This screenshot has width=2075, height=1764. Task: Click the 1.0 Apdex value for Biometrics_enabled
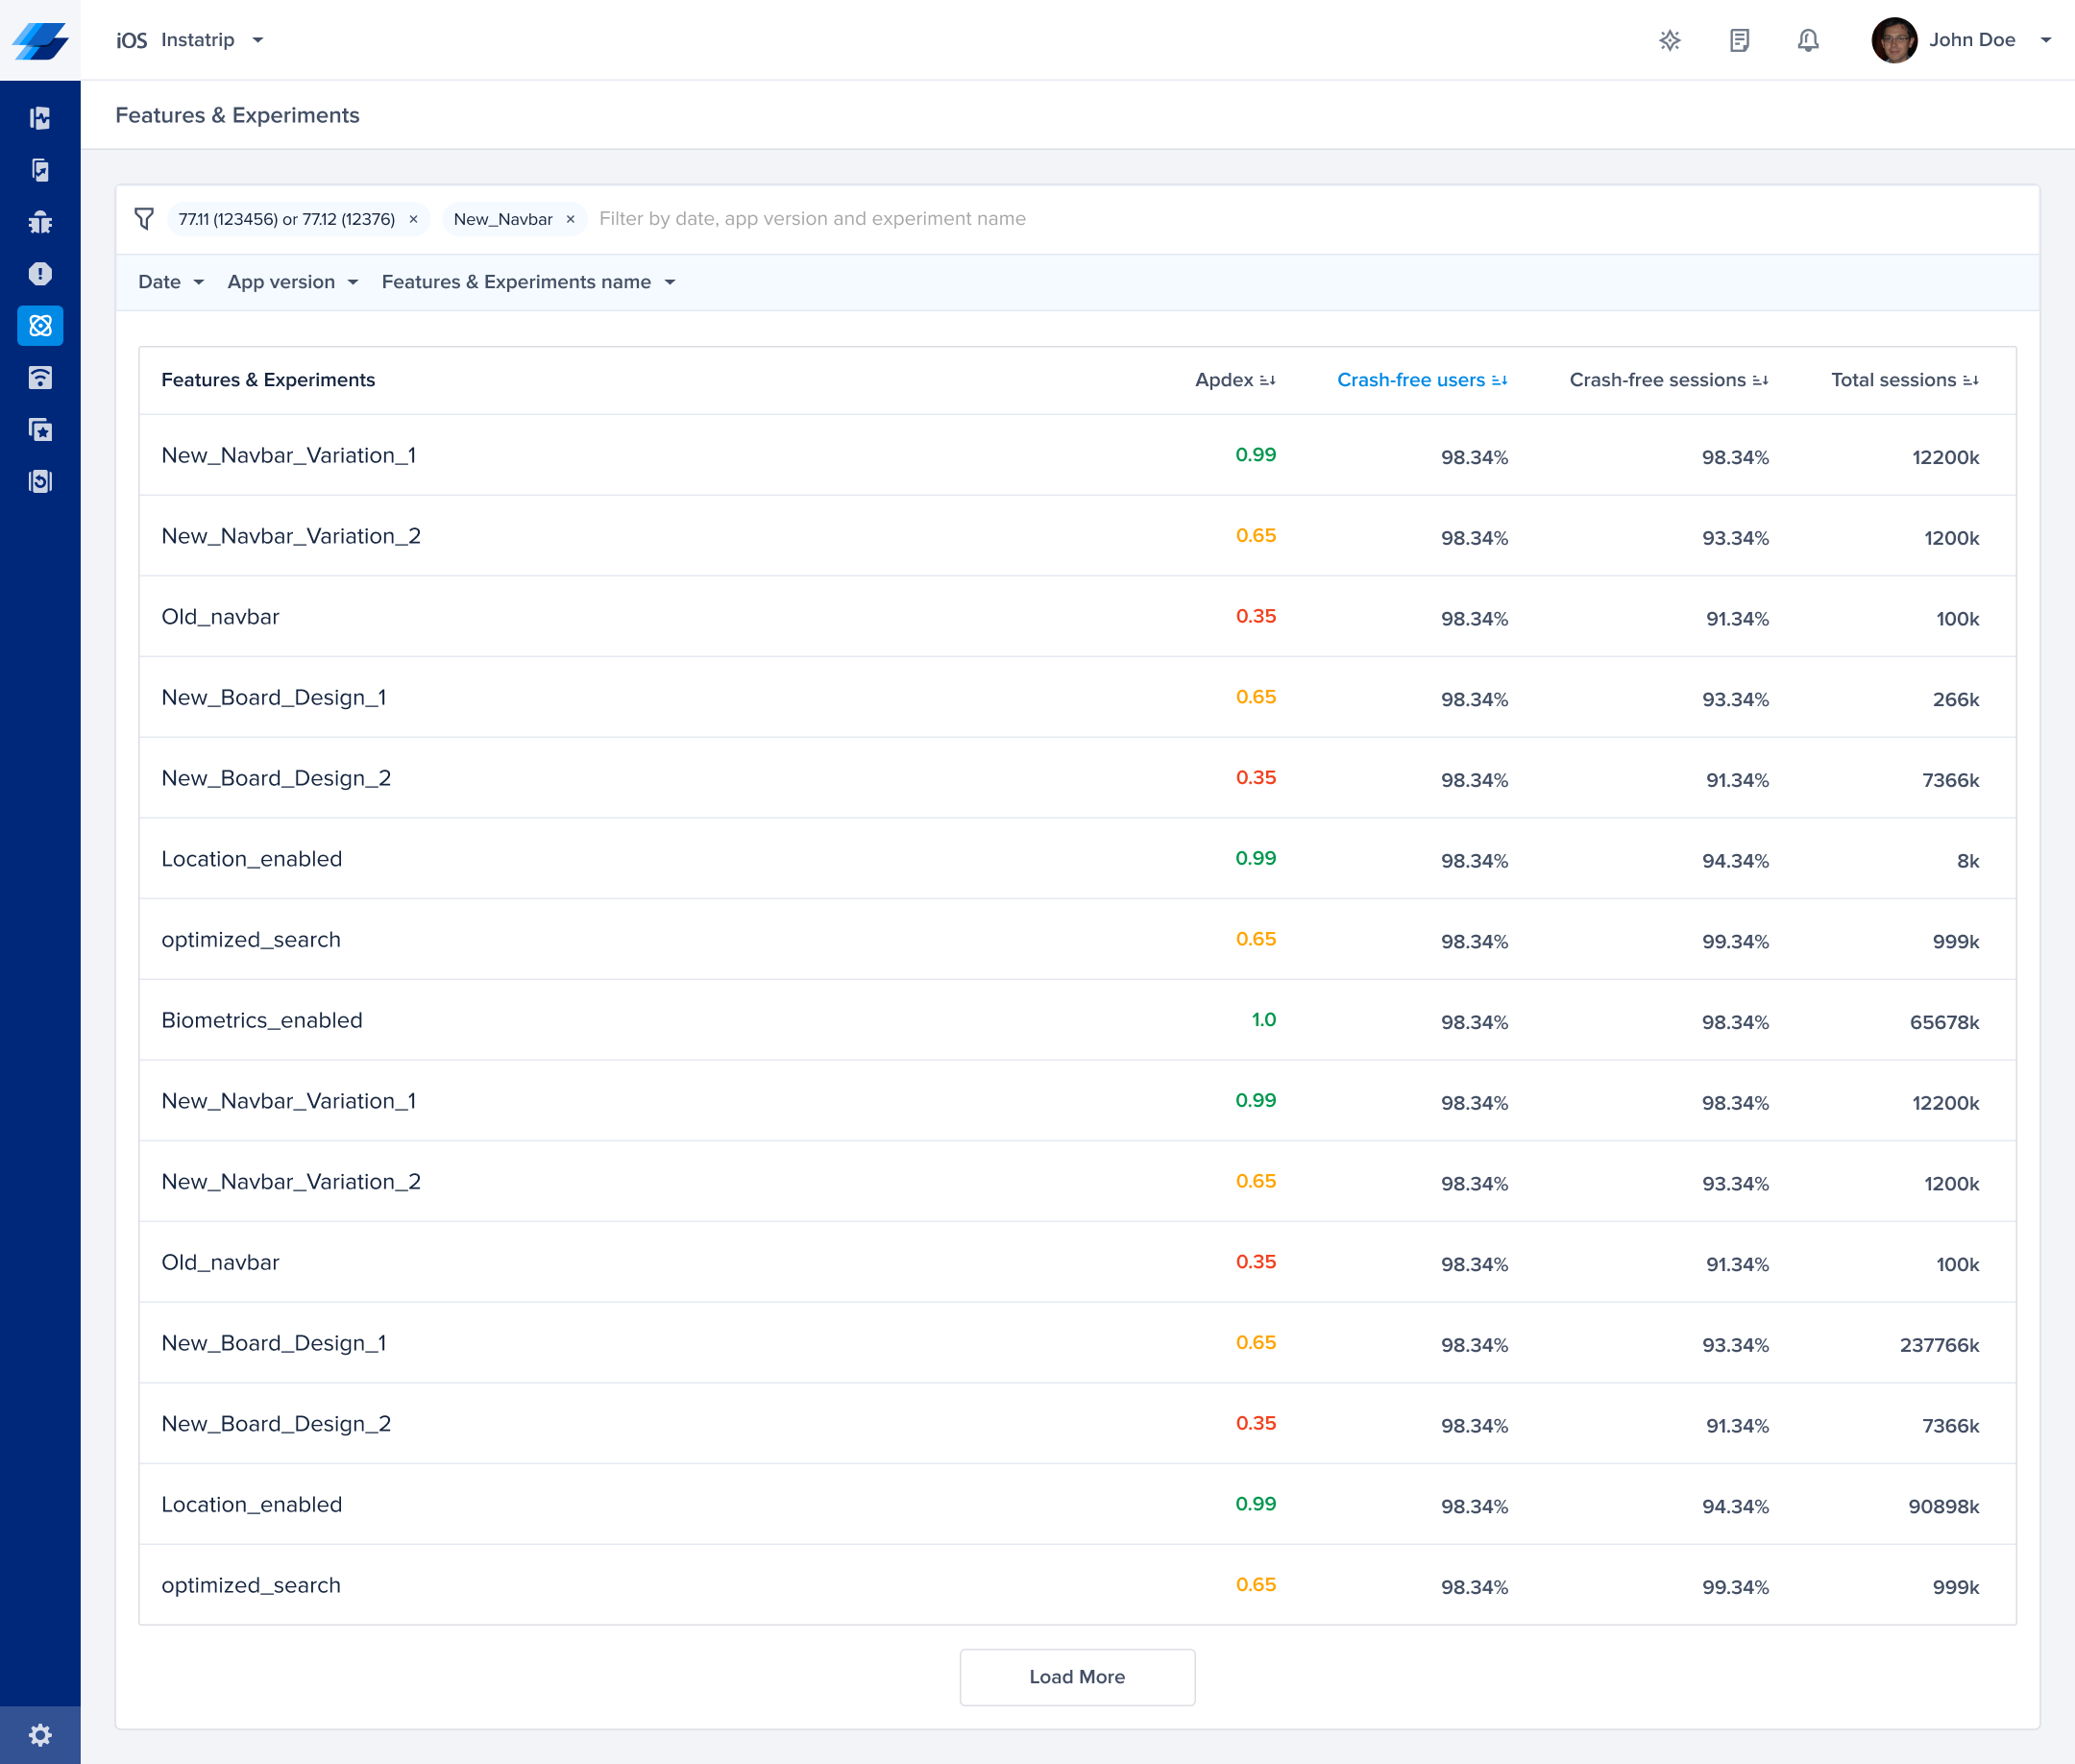(x=1263, y=1019)
